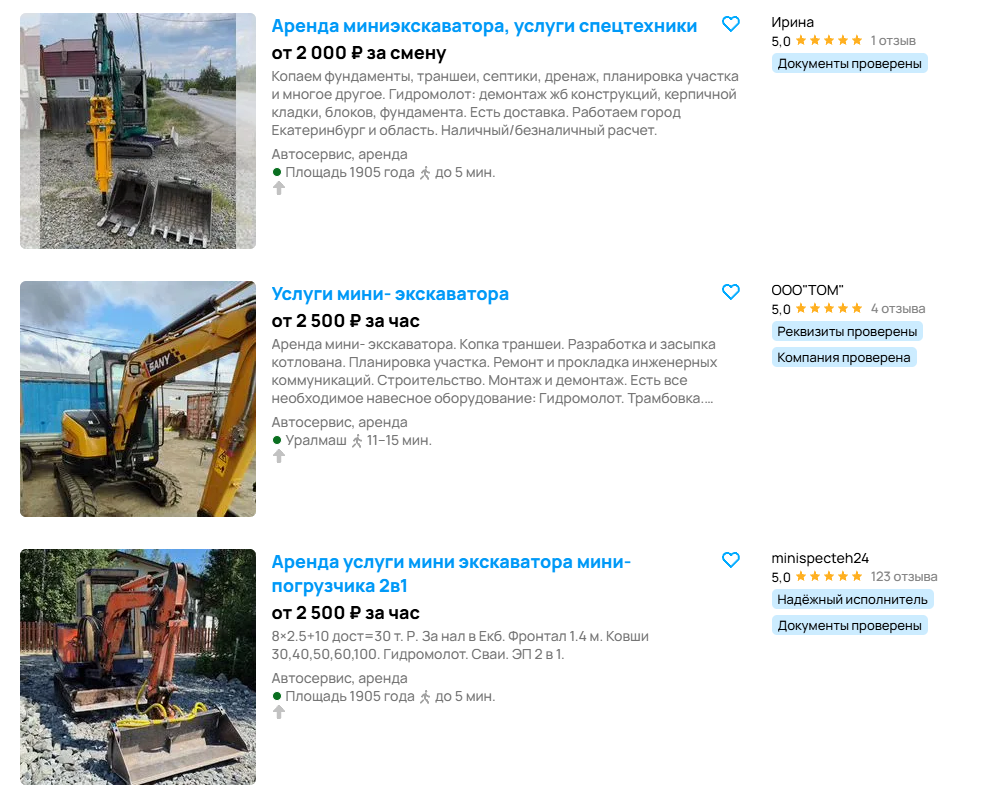Open seller ООО"ТОМ" profile
1006x795 pixels.
[x=807, y=290]
